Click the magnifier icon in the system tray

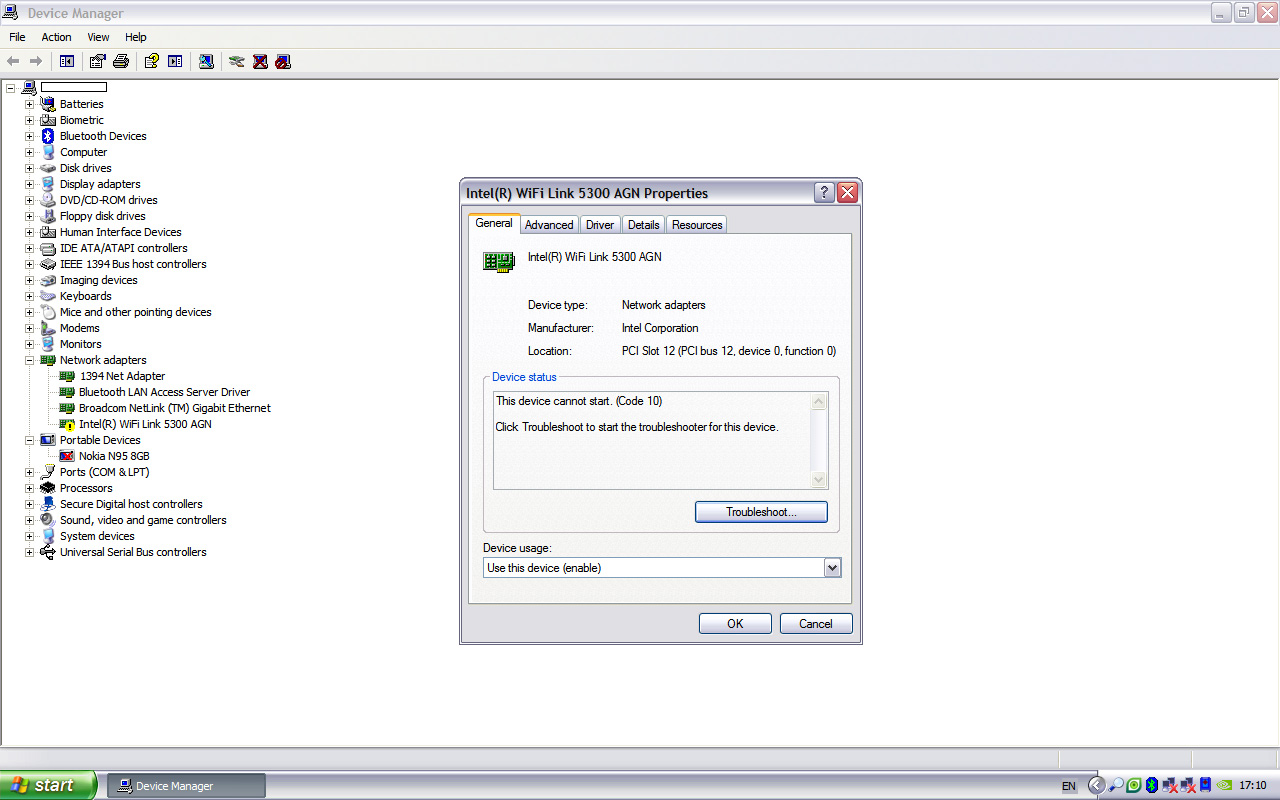click(1116, 786)
